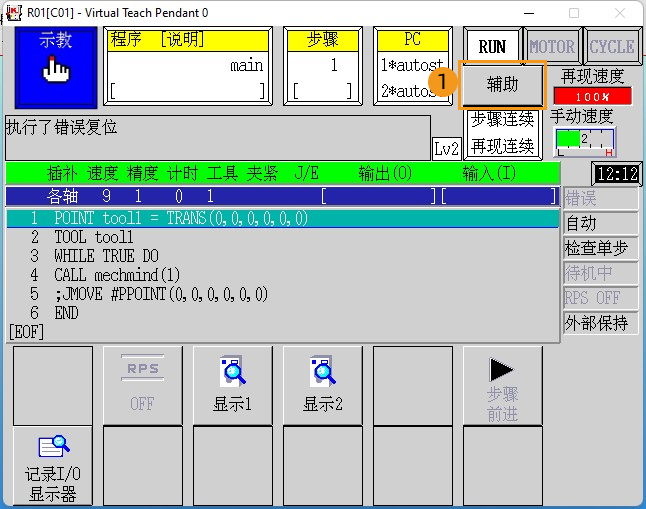The height and width of the screenshot is (509, 646).
Task: Select 夹紧 in green instruction bar
Action: [x=262, y=173]
